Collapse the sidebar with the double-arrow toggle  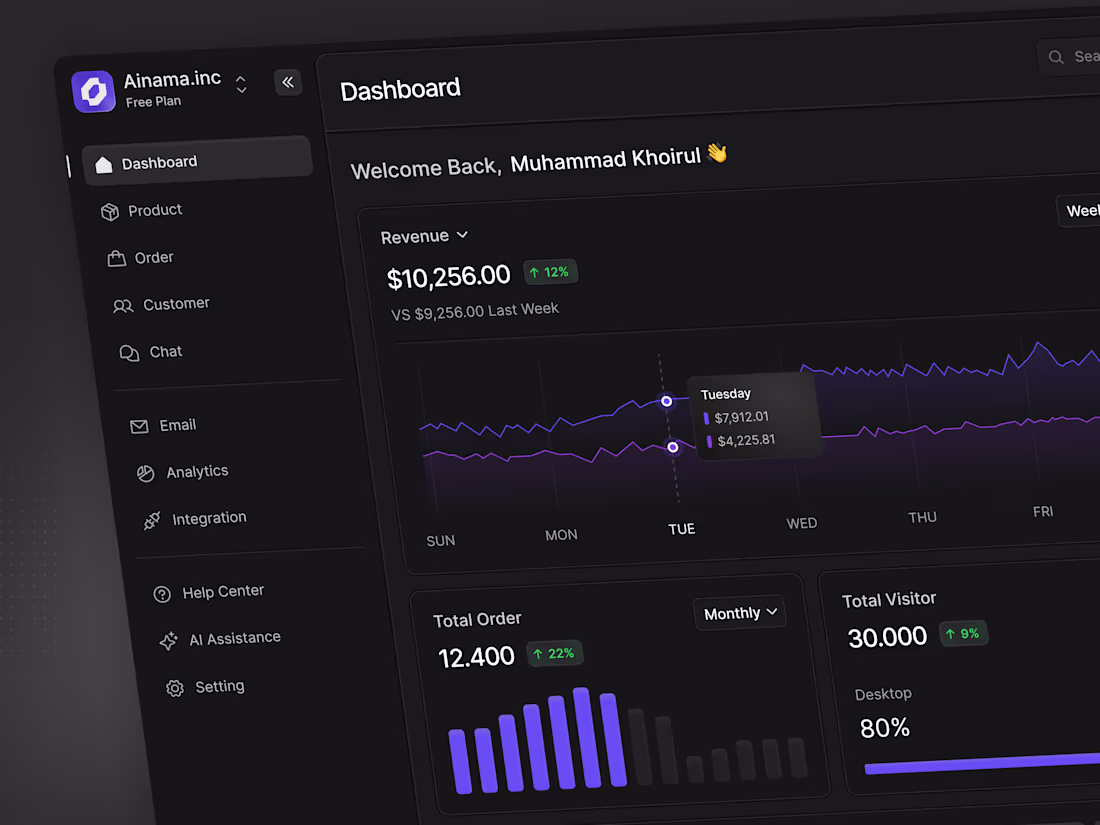[288, 82]
